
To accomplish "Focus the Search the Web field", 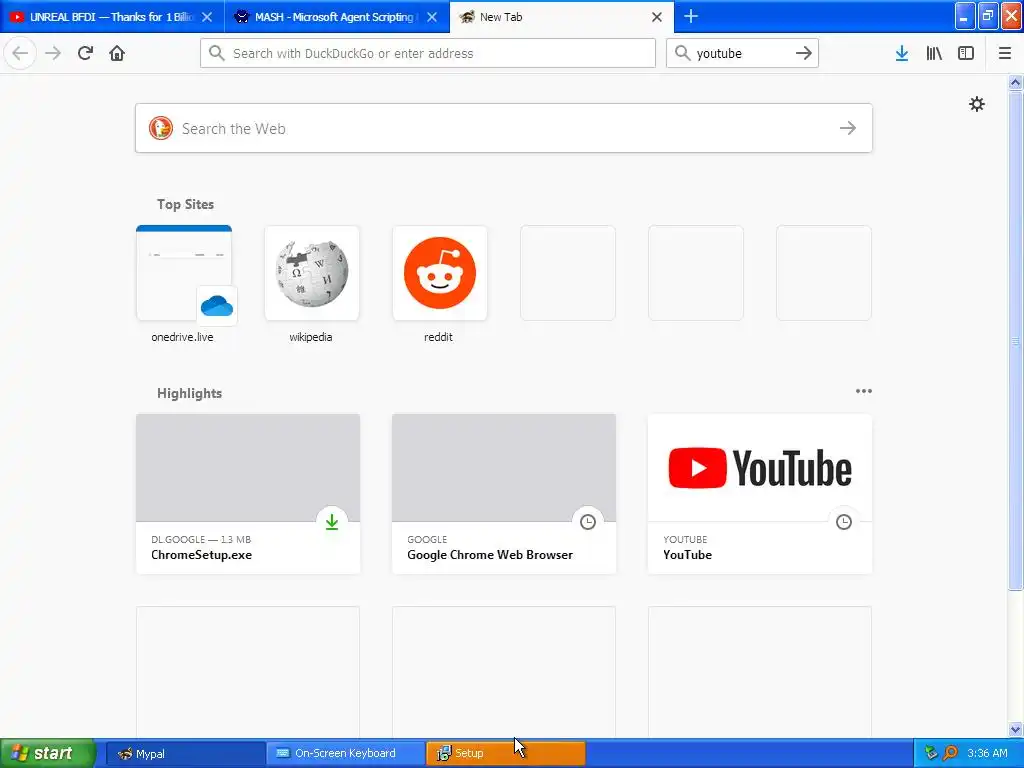I will (x=504, y=128).
